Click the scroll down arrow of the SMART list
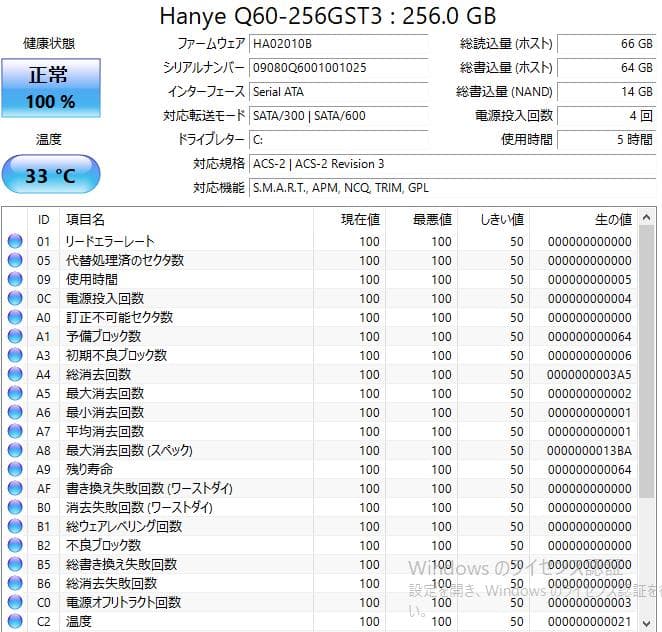662x632 pixels. [646, 623]
